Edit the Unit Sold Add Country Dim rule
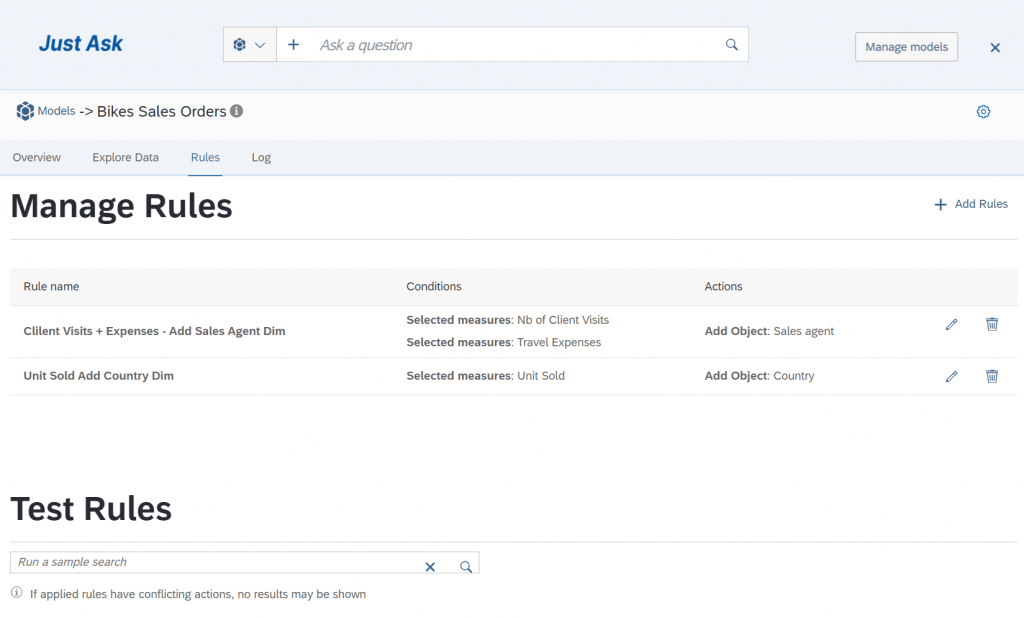Viewport: 1024px width, 618px height. click(x=952, y=376)
